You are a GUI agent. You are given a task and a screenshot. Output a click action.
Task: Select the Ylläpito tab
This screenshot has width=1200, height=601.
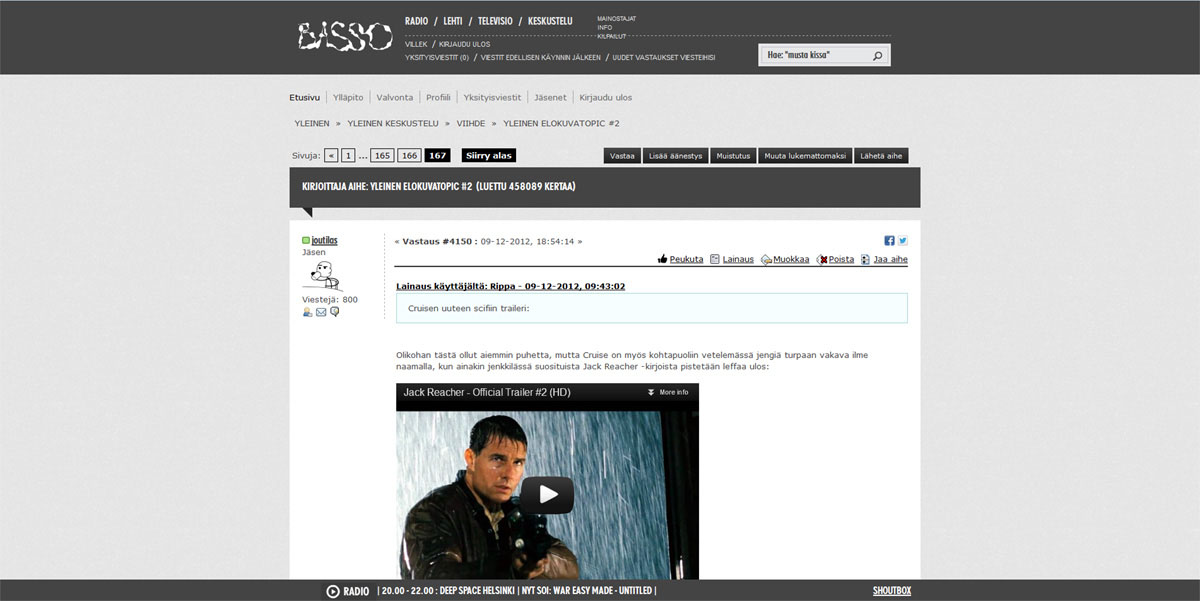pyautogui.click(x=348, y=97)
